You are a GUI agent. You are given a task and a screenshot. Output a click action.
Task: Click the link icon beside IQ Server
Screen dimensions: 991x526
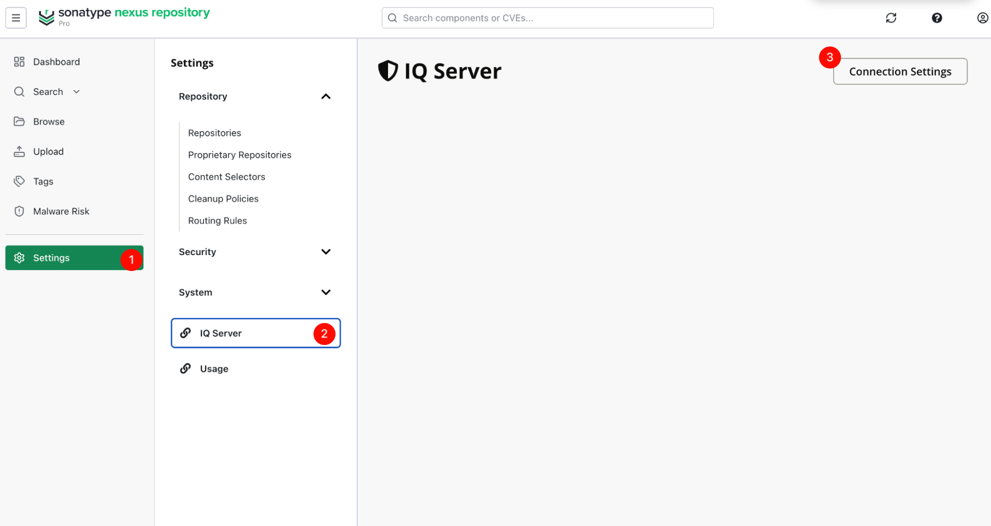point(185,333)
